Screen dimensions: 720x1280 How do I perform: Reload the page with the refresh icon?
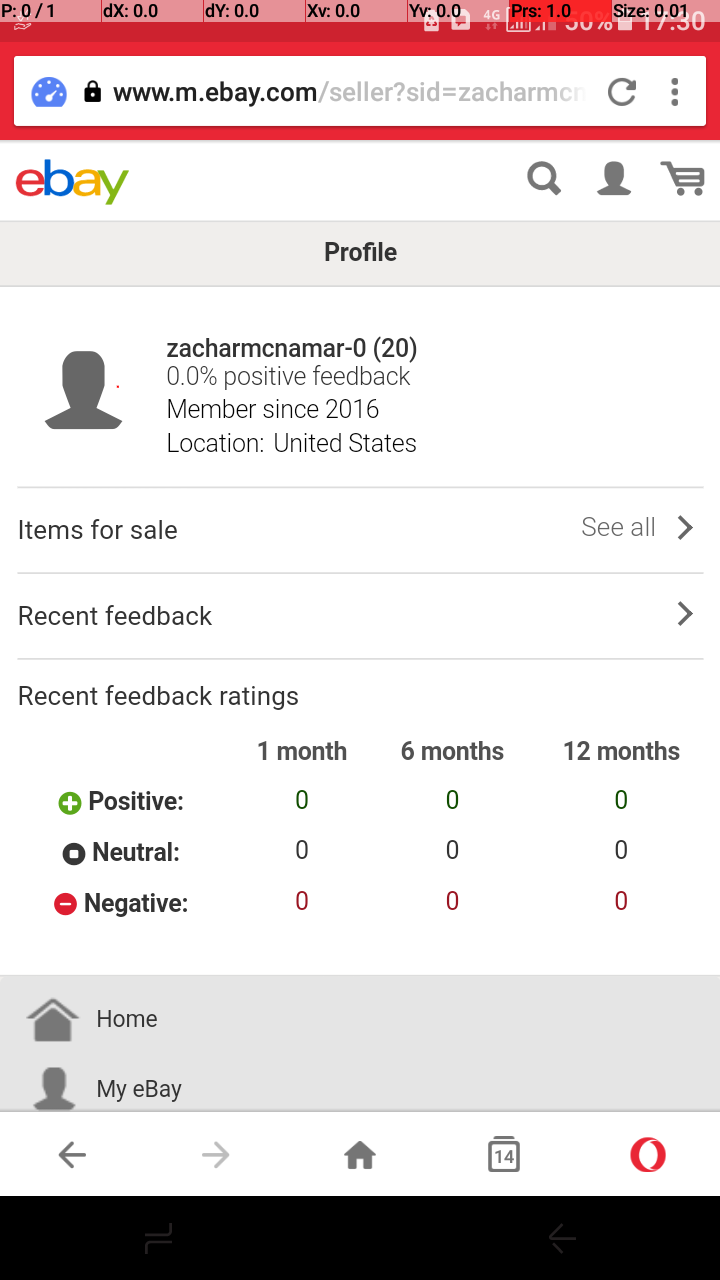pos(622,93)
